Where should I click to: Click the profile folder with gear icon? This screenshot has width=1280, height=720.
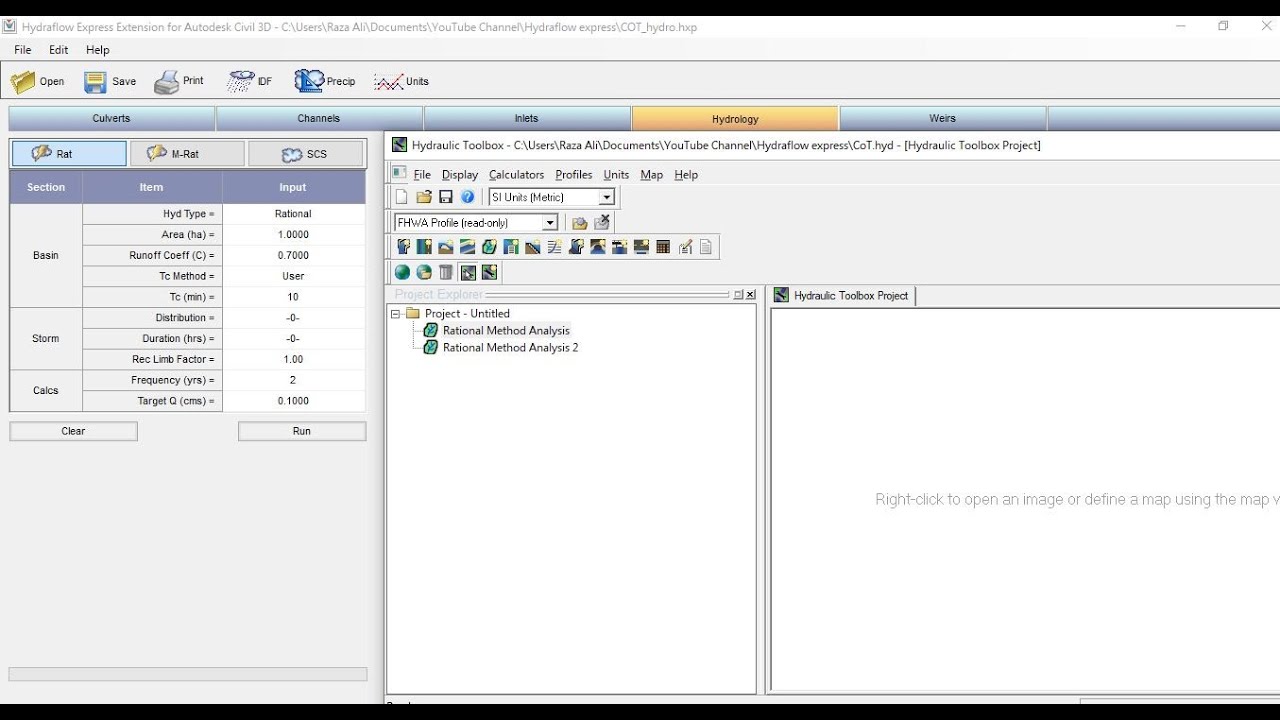click(579, 223)
